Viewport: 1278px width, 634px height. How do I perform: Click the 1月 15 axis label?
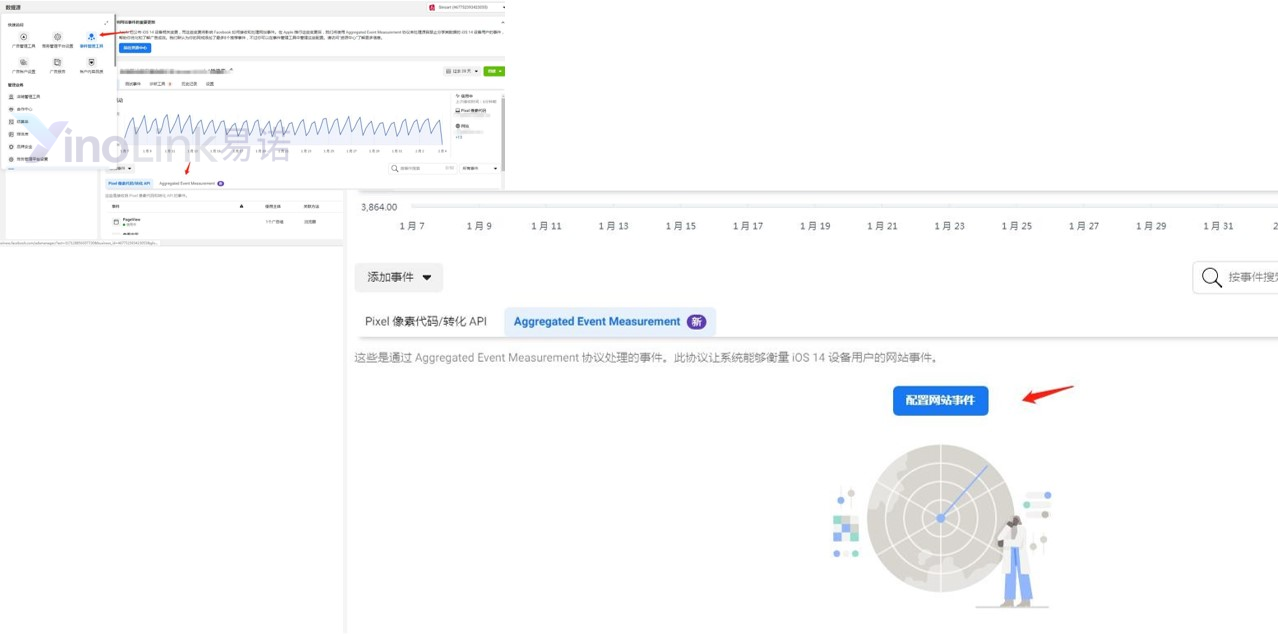[x=681, y=226]
